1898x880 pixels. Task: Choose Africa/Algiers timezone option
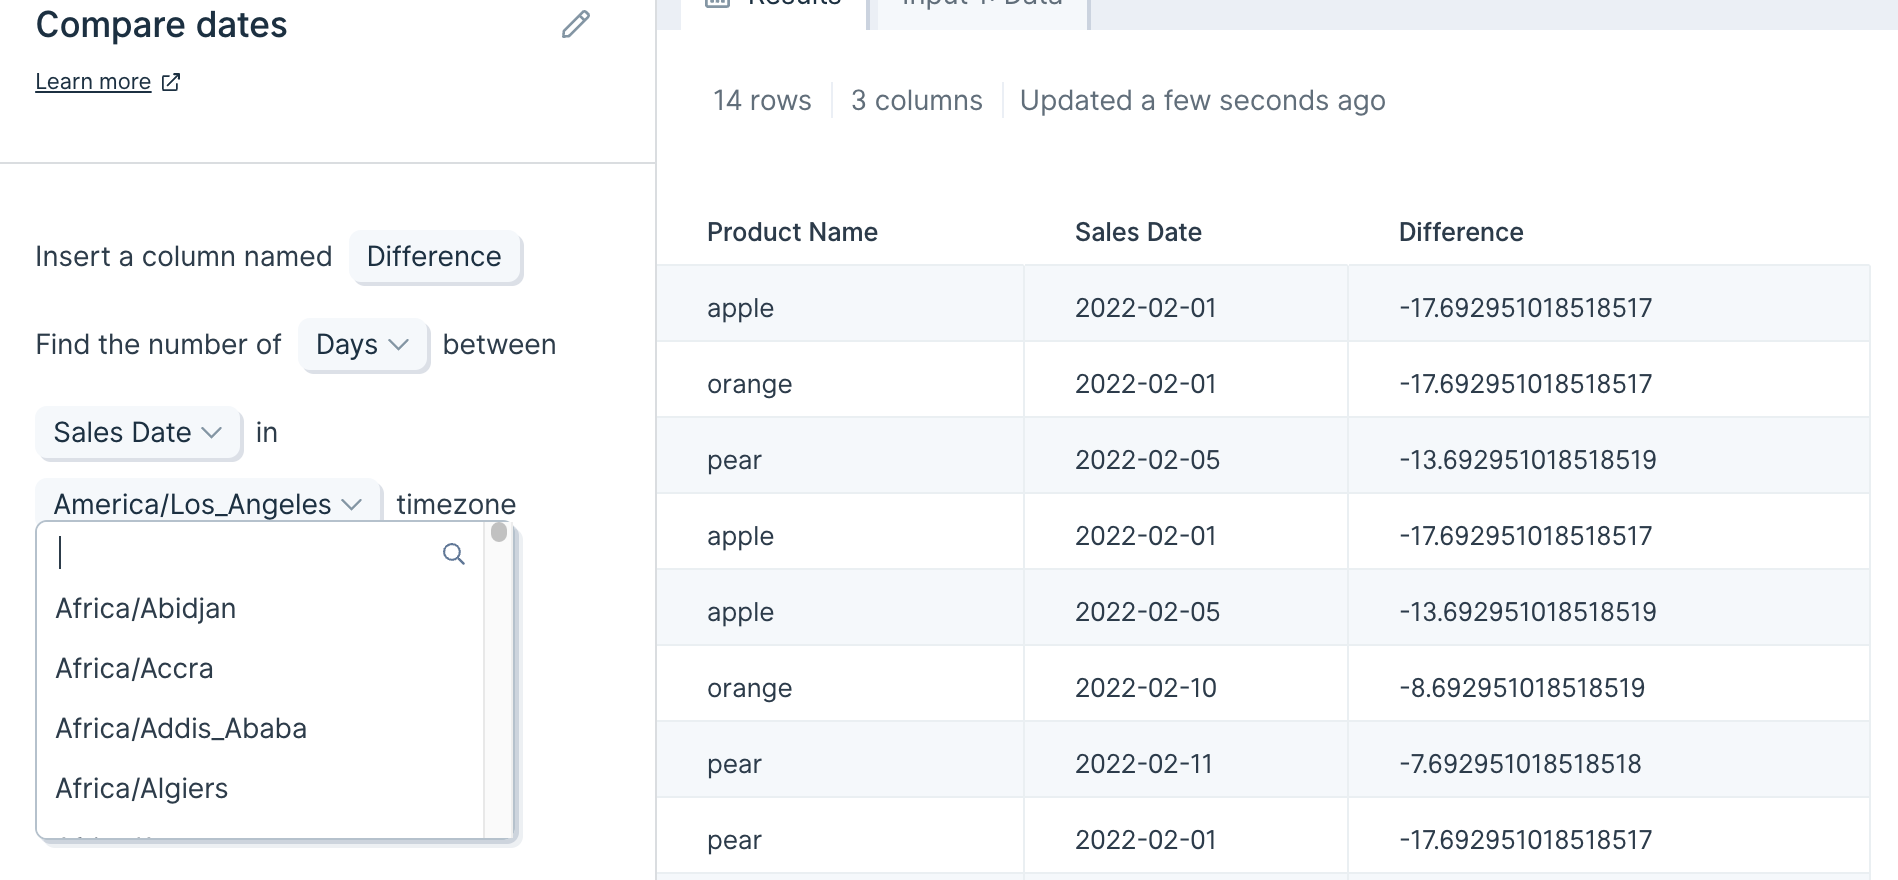142,788
